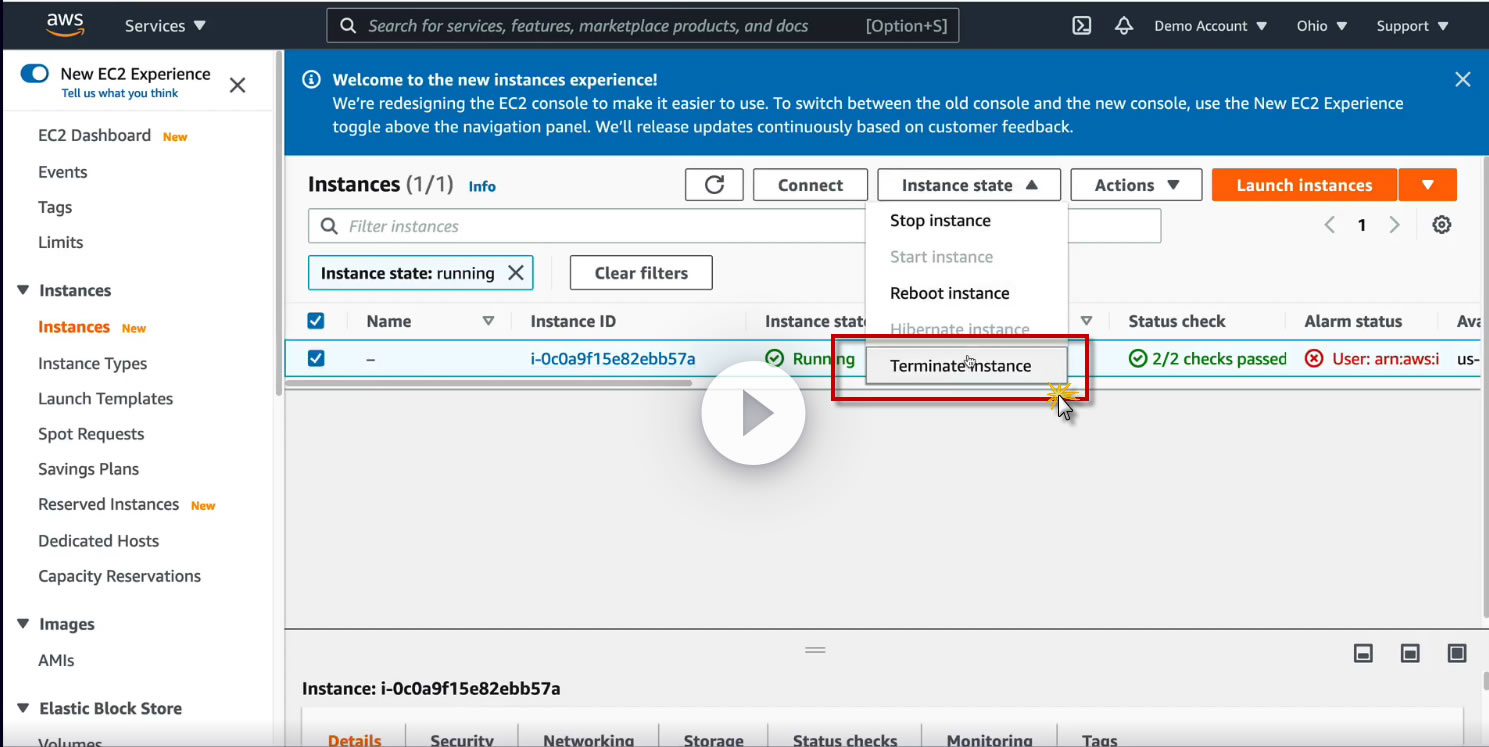
Task: Open Instance Types in the sidebar
Action: [x=92, y=363]
